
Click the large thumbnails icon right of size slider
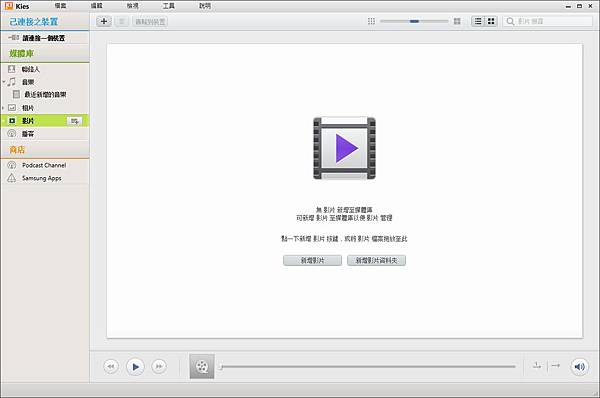(x=457, y=21)
